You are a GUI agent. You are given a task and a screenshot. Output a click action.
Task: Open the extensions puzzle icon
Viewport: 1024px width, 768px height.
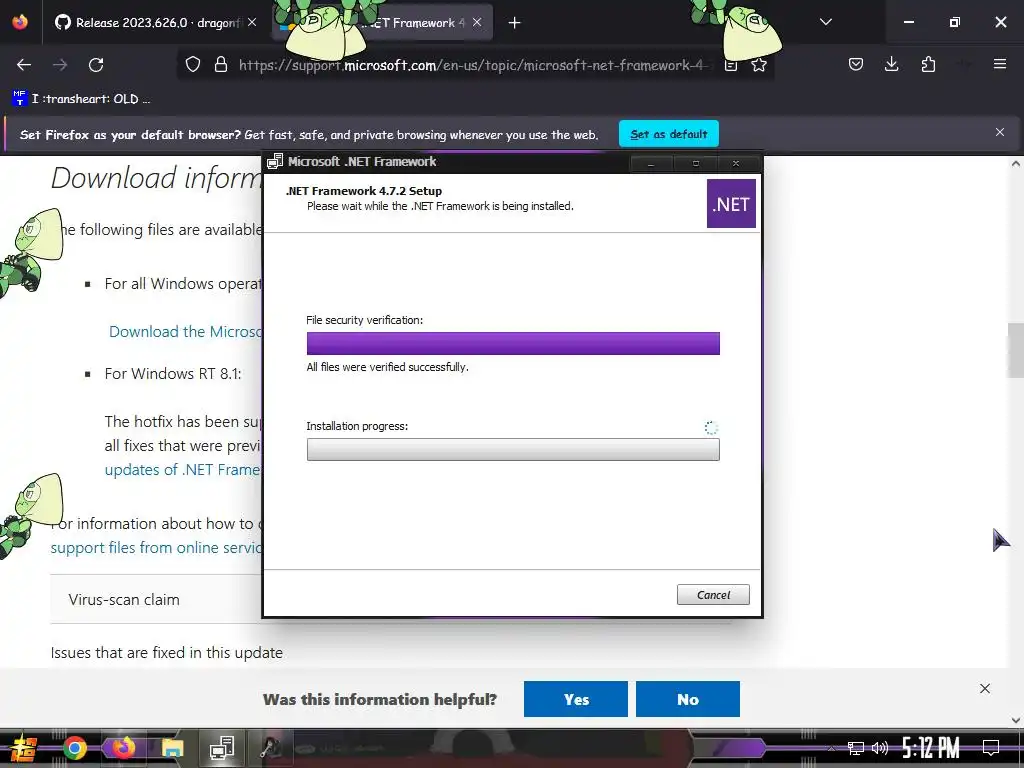tap(928, 64)
